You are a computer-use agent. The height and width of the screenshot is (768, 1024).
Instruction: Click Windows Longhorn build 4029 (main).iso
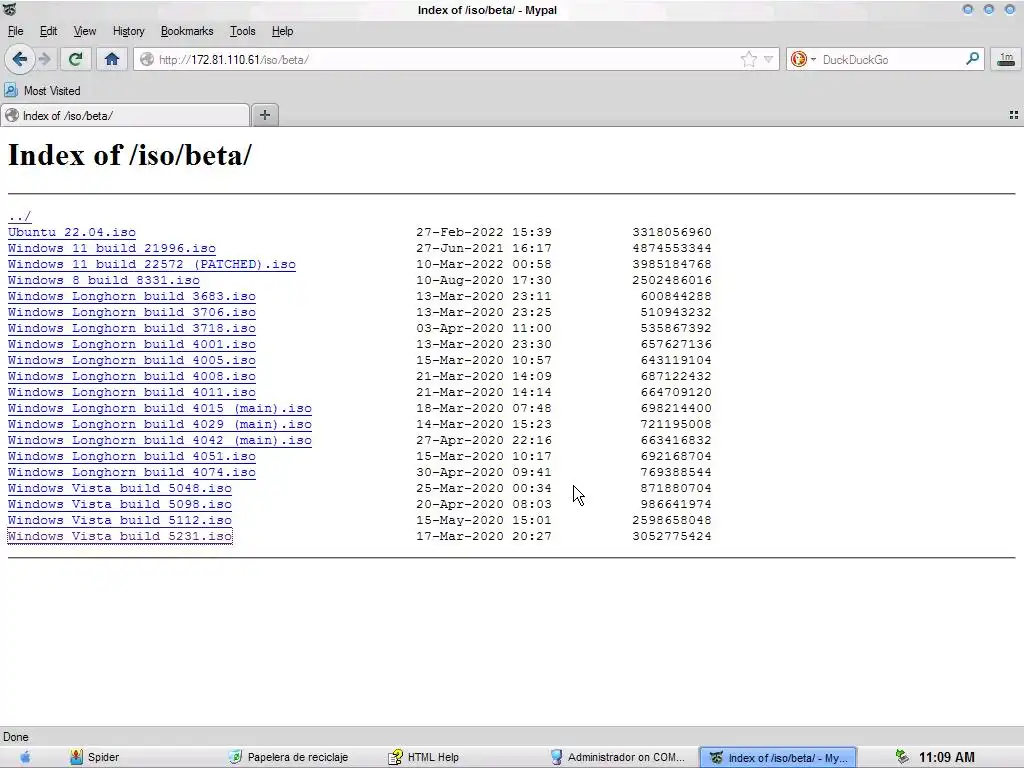(x=160, y=424)
